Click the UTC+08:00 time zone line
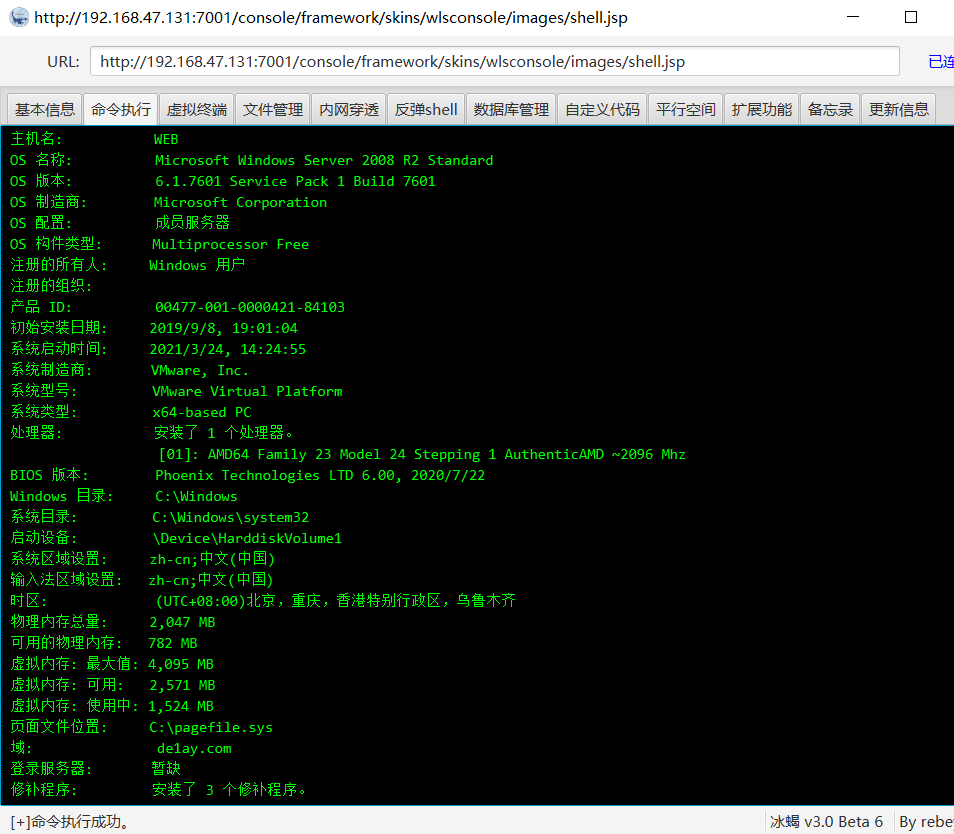 (336, 601)
